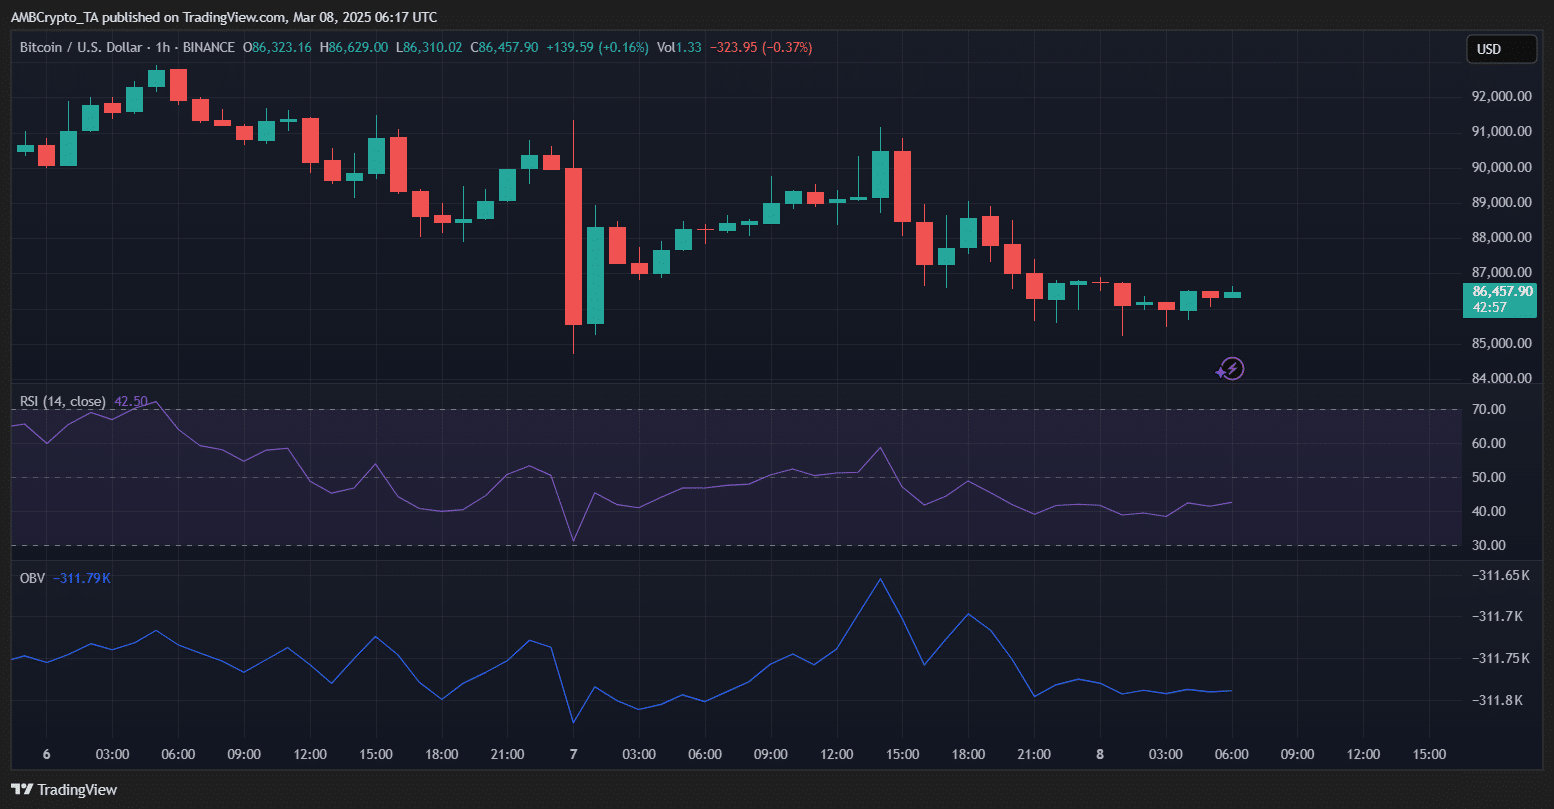Viewport: 1554px width, 809px height.
Task: Select the highest peak of the OBV line
Action: tap(880, 579)
